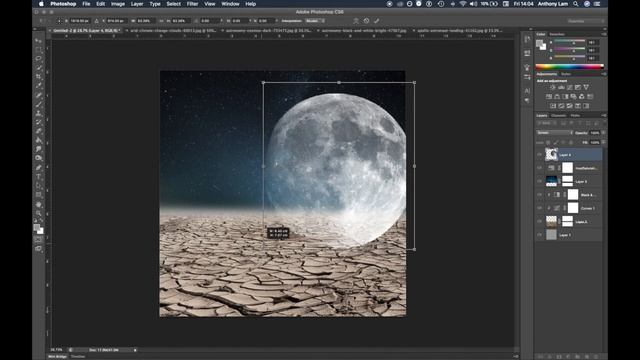640x360 pixels.
Task: Open the Essentials workspace dropdown
Action: 585,21
